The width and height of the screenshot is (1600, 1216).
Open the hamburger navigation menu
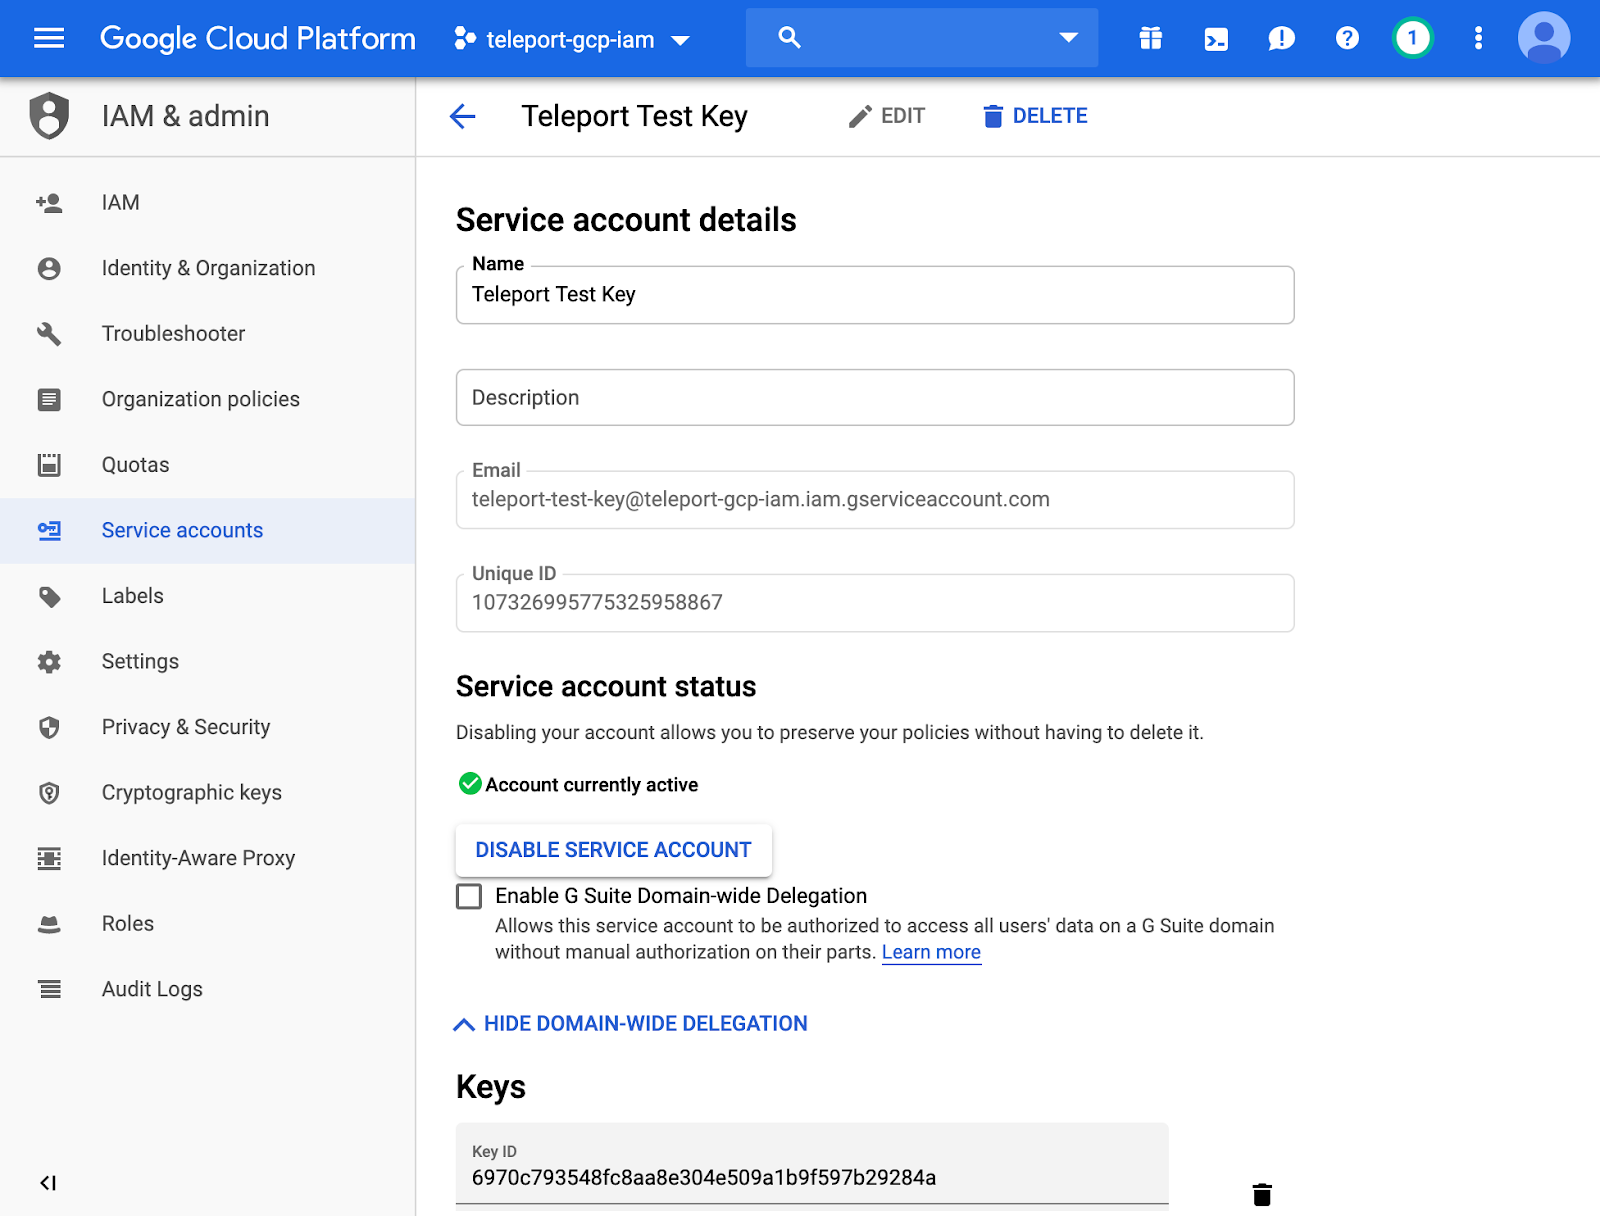pos(49,38)
